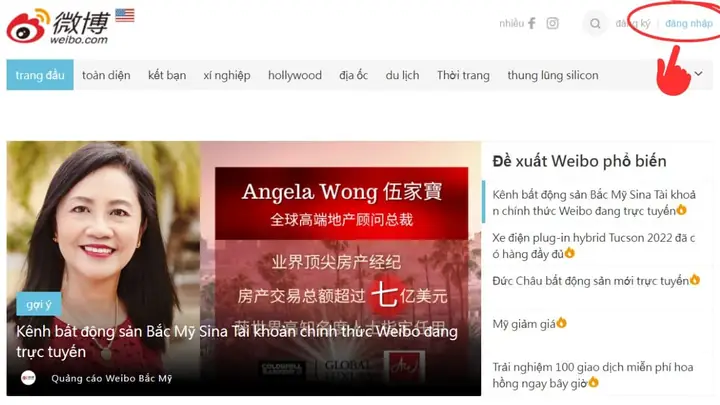Click the đăng nhập link
The image size is (720, 405).
point(689,23)
